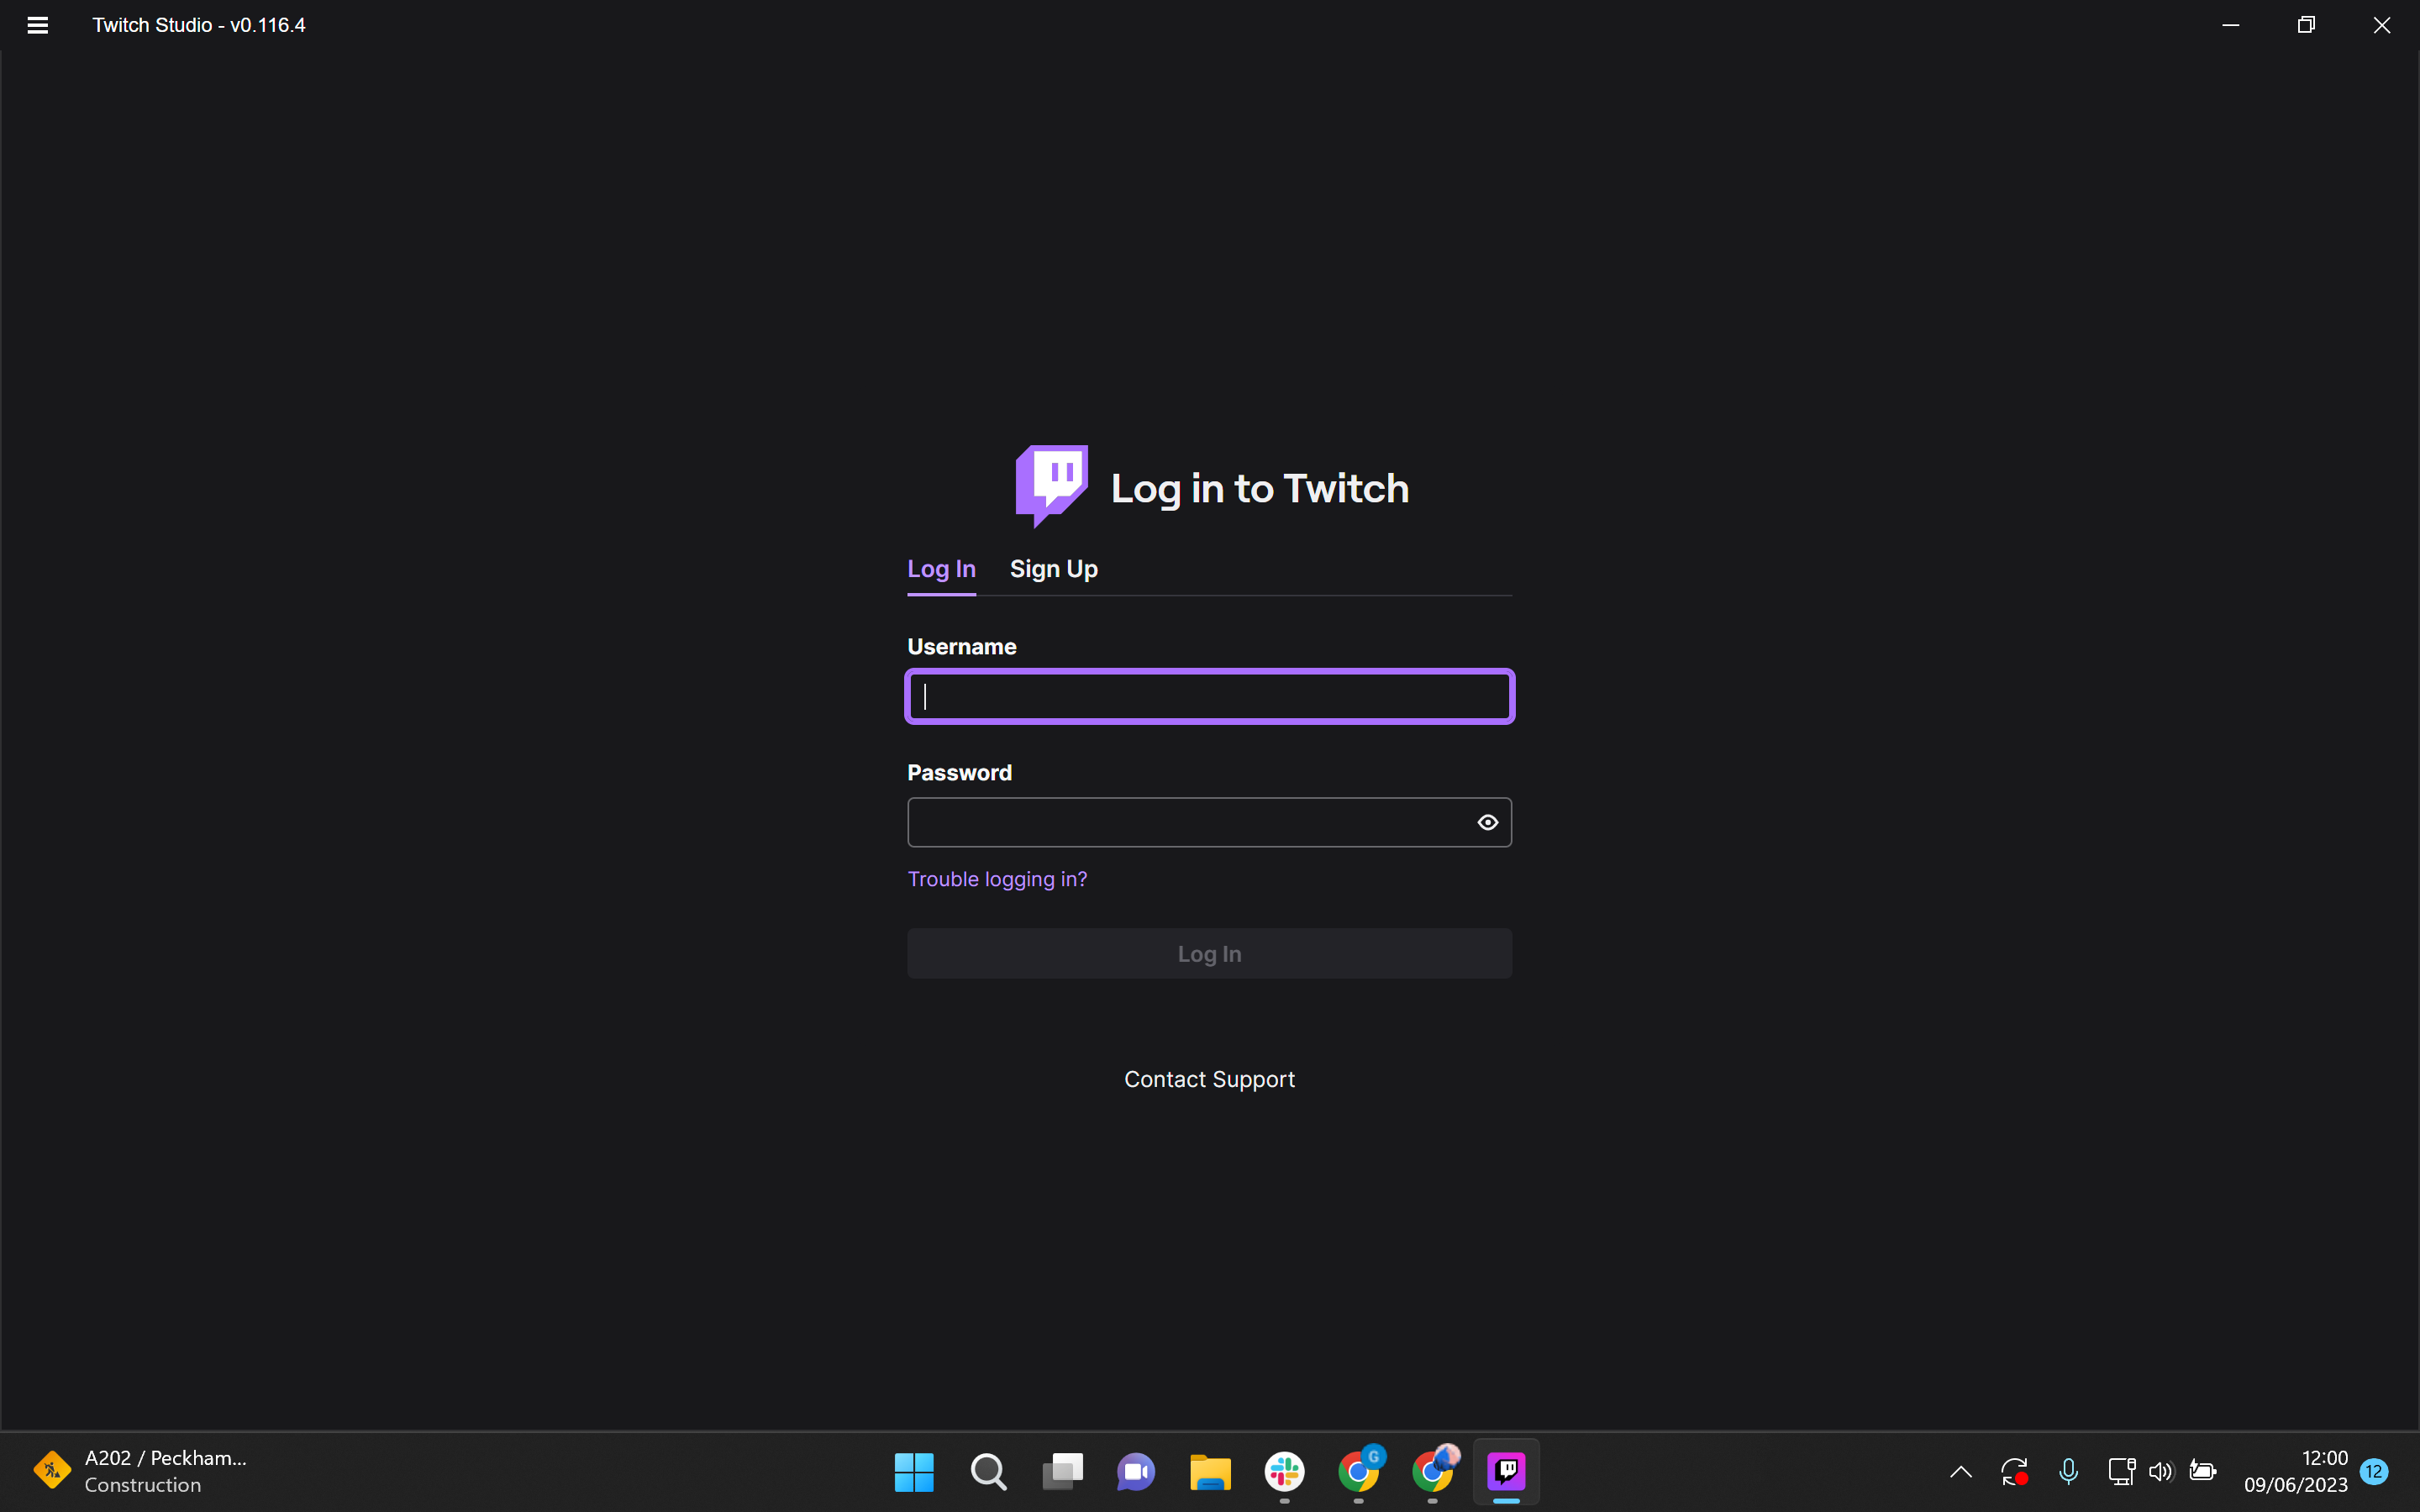Focus the Username input field
Viewport: 2420px width, 1512px height.
(x=1209, y=696)
